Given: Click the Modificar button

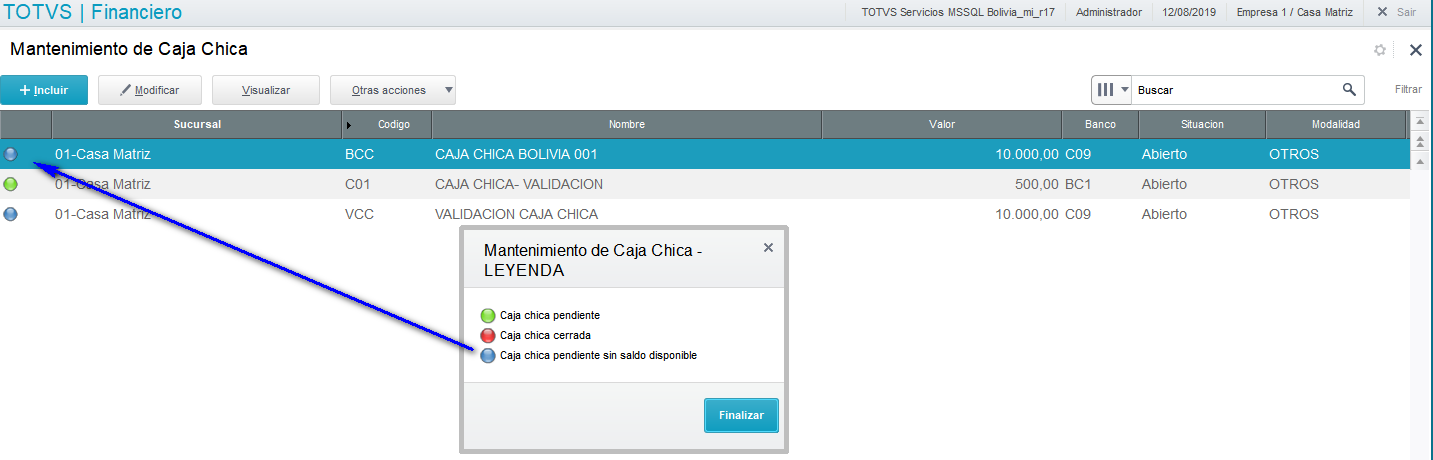Looking at the screenshot, I should point(150,90).
